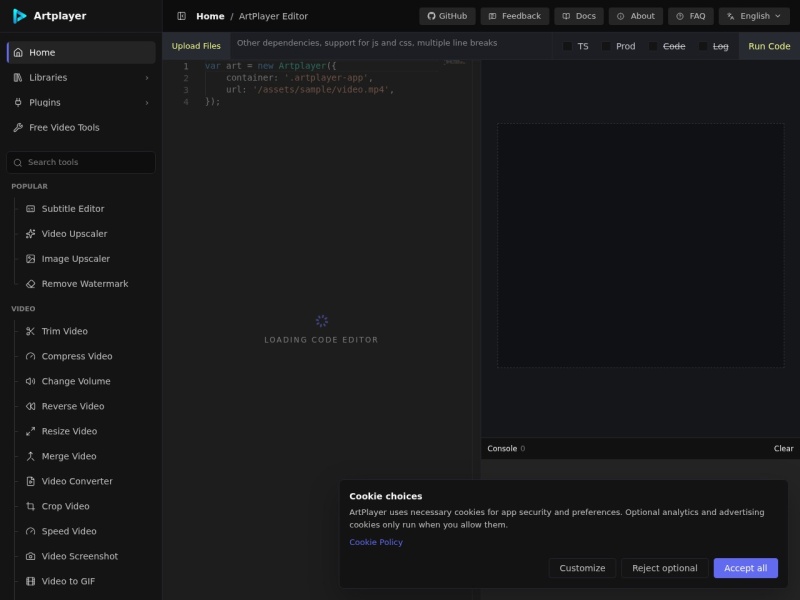Screen dimensions: 800x600
Task: Click the GitHub octocat icon
Action: pos(431,16)
